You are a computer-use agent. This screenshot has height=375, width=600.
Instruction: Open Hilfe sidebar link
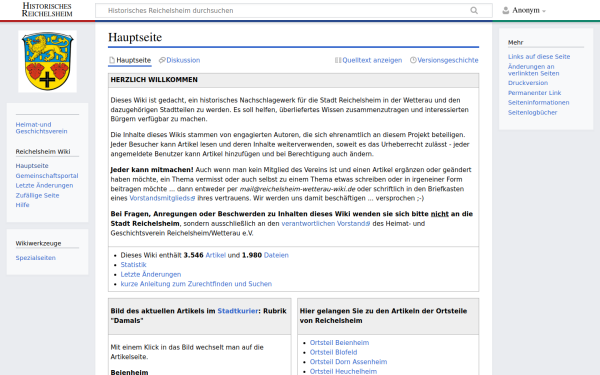click(x=22, y=205)
